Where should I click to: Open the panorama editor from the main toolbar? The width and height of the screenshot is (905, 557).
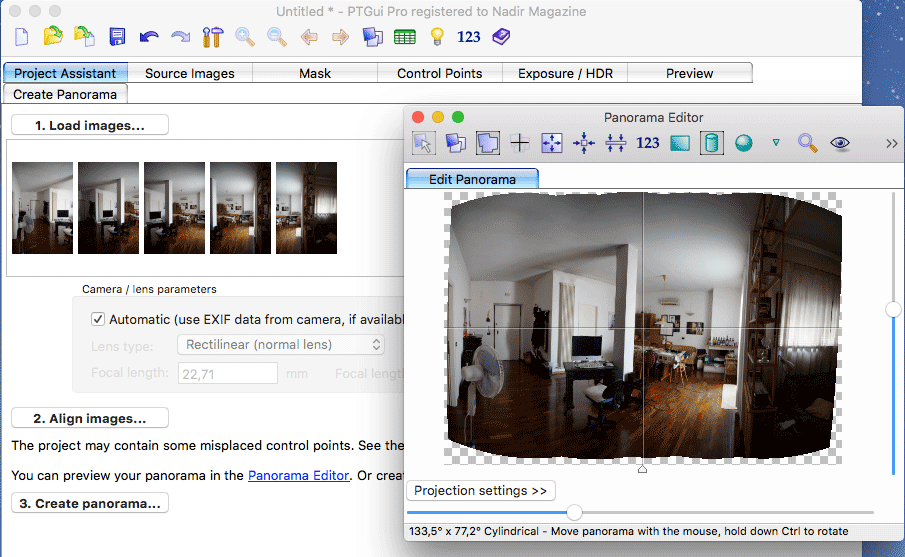[373, 37]
